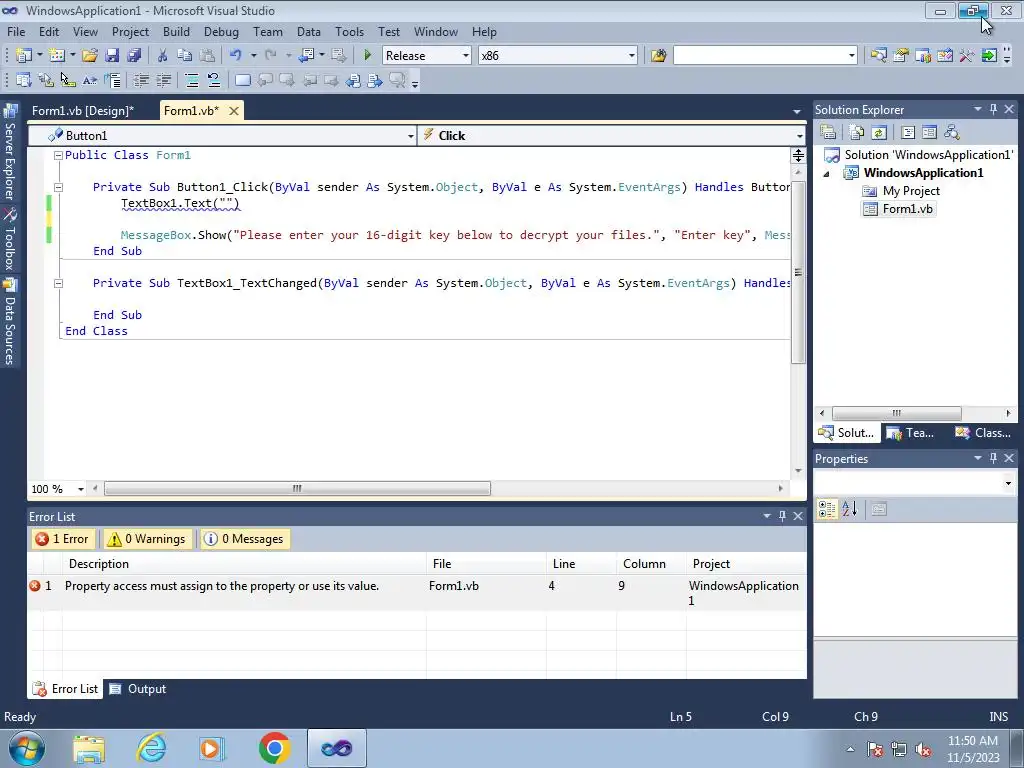Open the Build menu
Image resolution: width=1024 pixels, height=768 pixels.
(x=176, y=31)
